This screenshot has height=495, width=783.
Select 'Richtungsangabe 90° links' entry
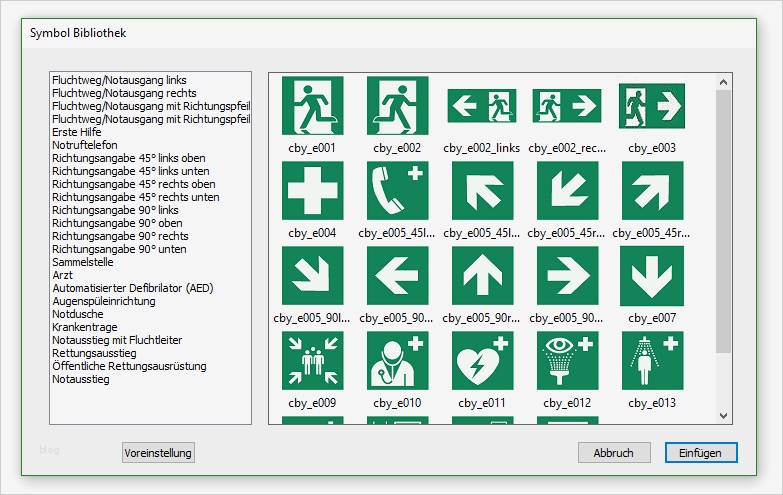[x=115, y=210]
